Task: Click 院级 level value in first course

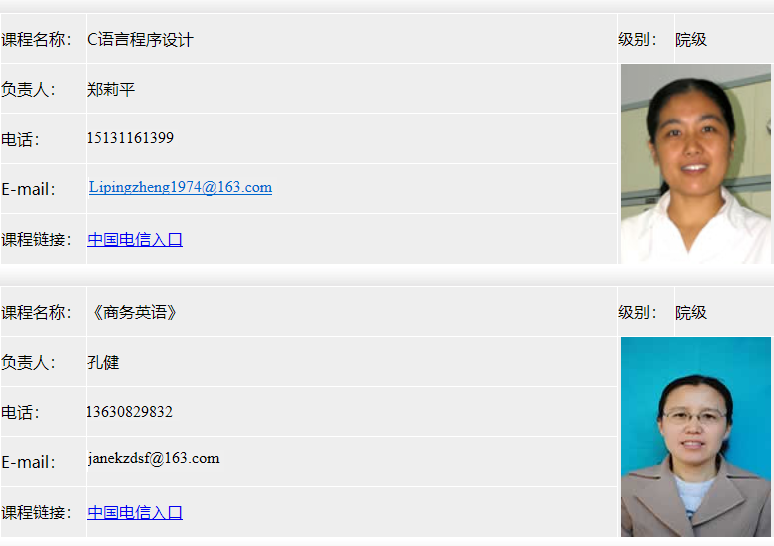Action: (x=691, y=39)
